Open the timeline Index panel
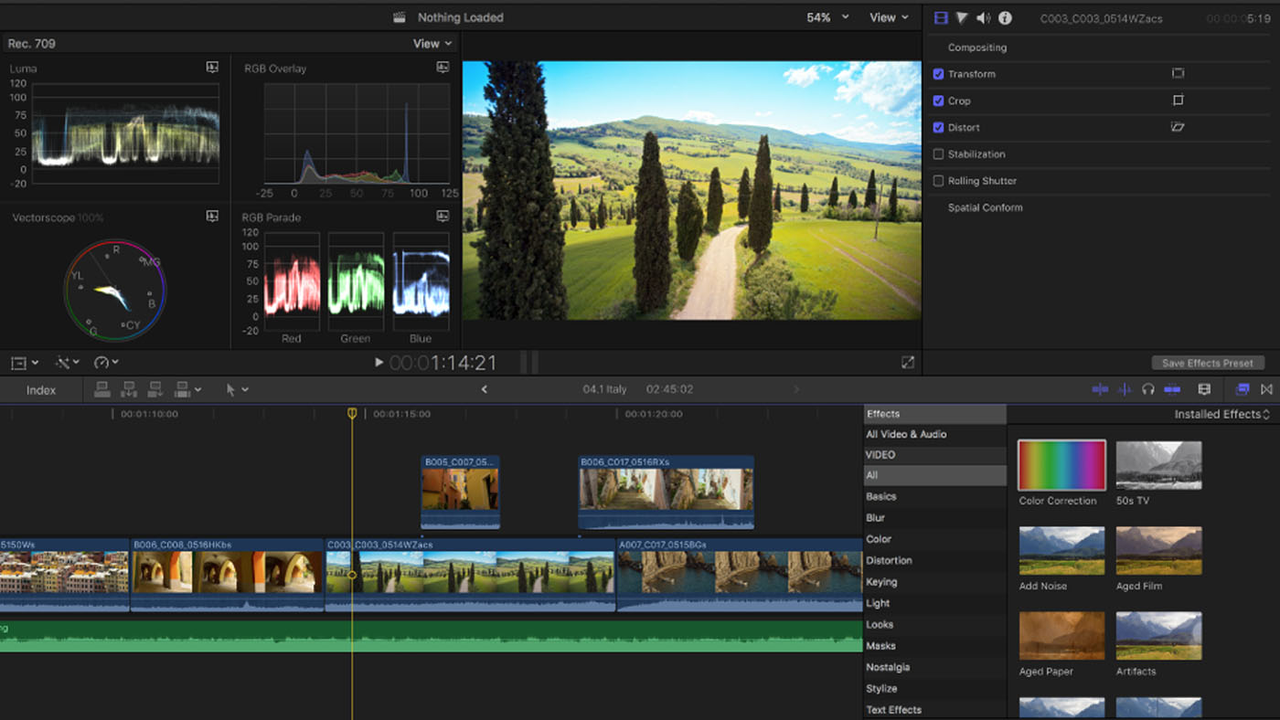The width and height of the screenshot is (1280, 720). (x=40, y=390)
